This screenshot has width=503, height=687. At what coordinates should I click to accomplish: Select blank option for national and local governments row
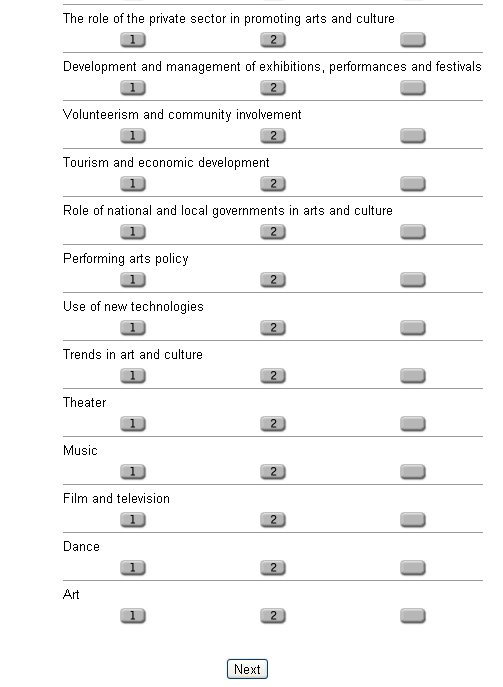tap(413, 232)
